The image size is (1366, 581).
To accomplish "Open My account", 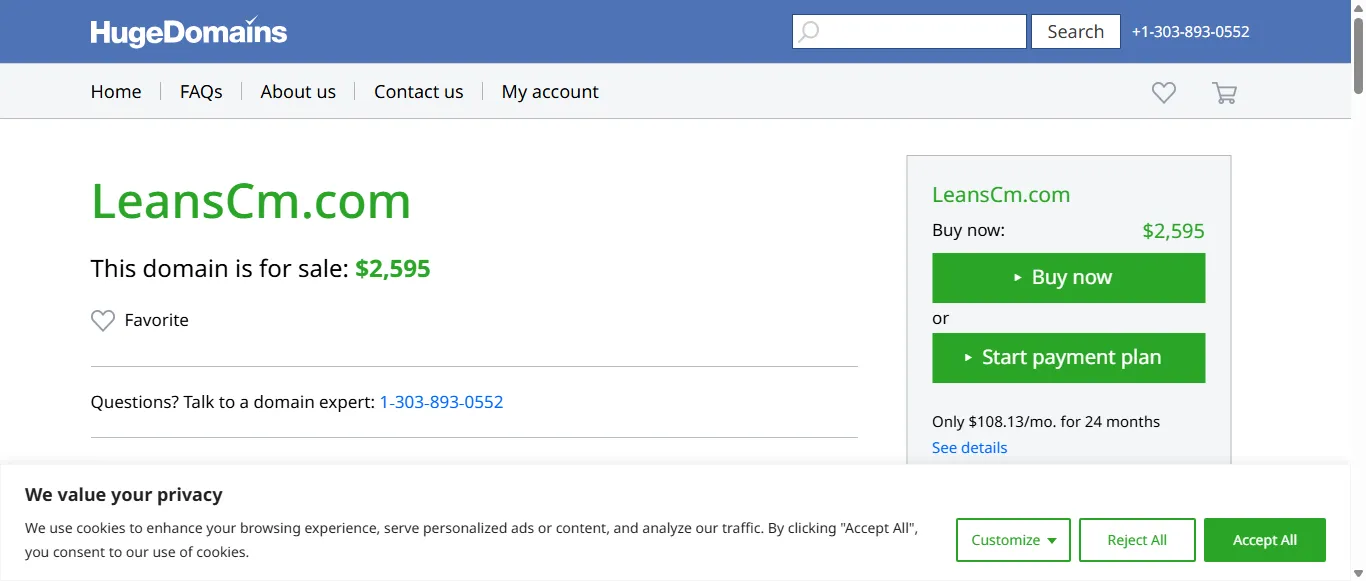I will pos(550,92).
